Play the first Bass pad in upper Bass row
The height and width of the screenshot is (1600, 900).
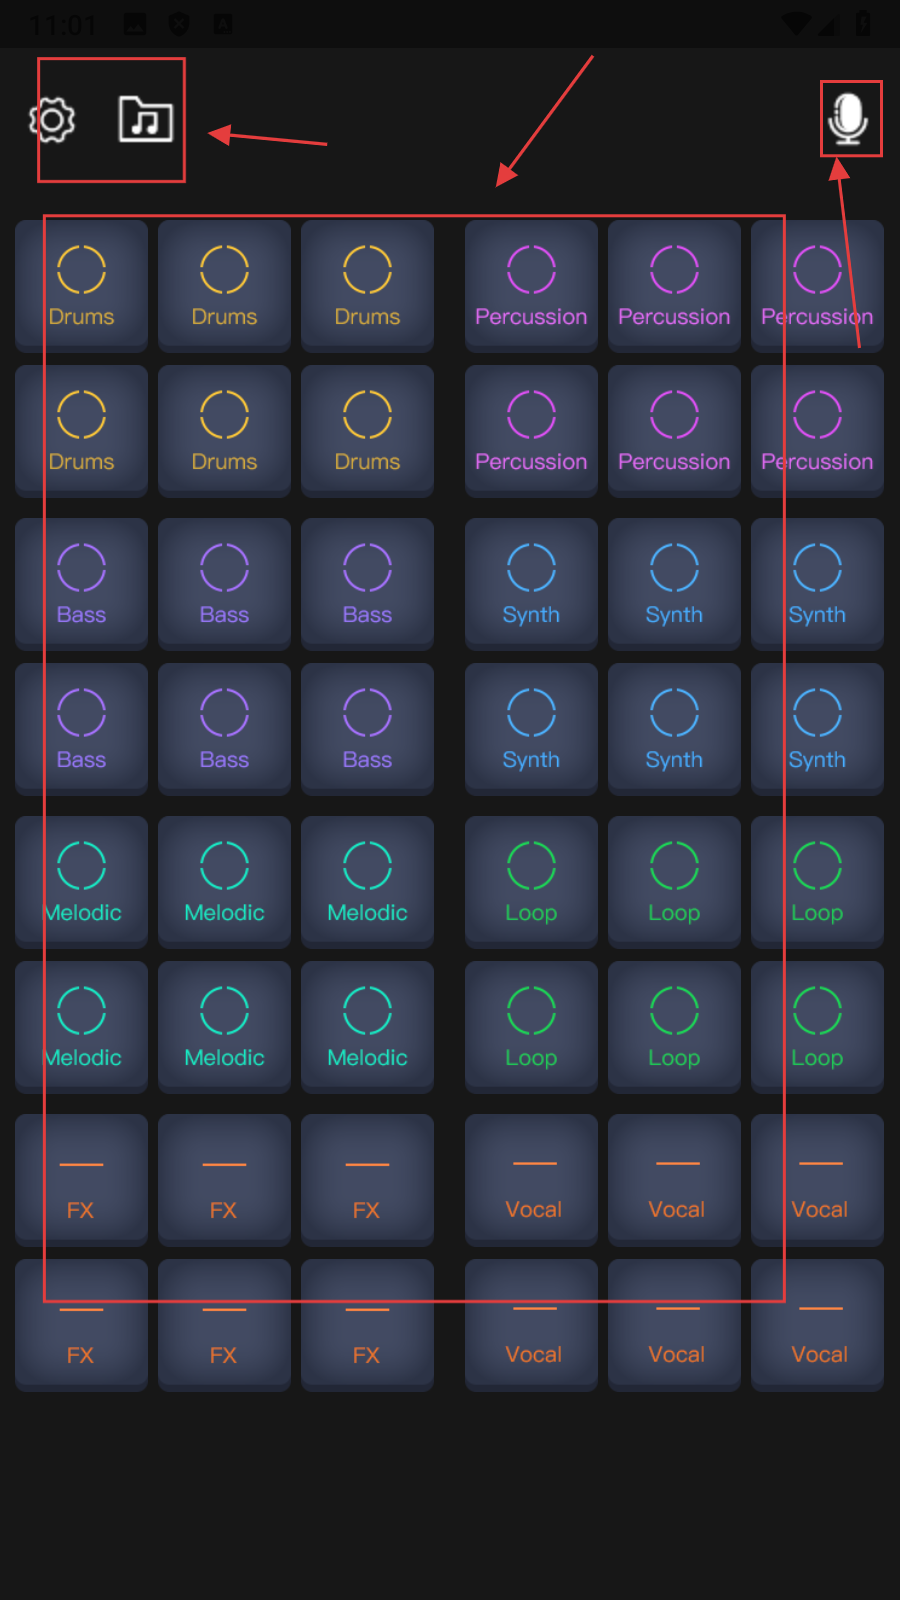click(81, 584)
